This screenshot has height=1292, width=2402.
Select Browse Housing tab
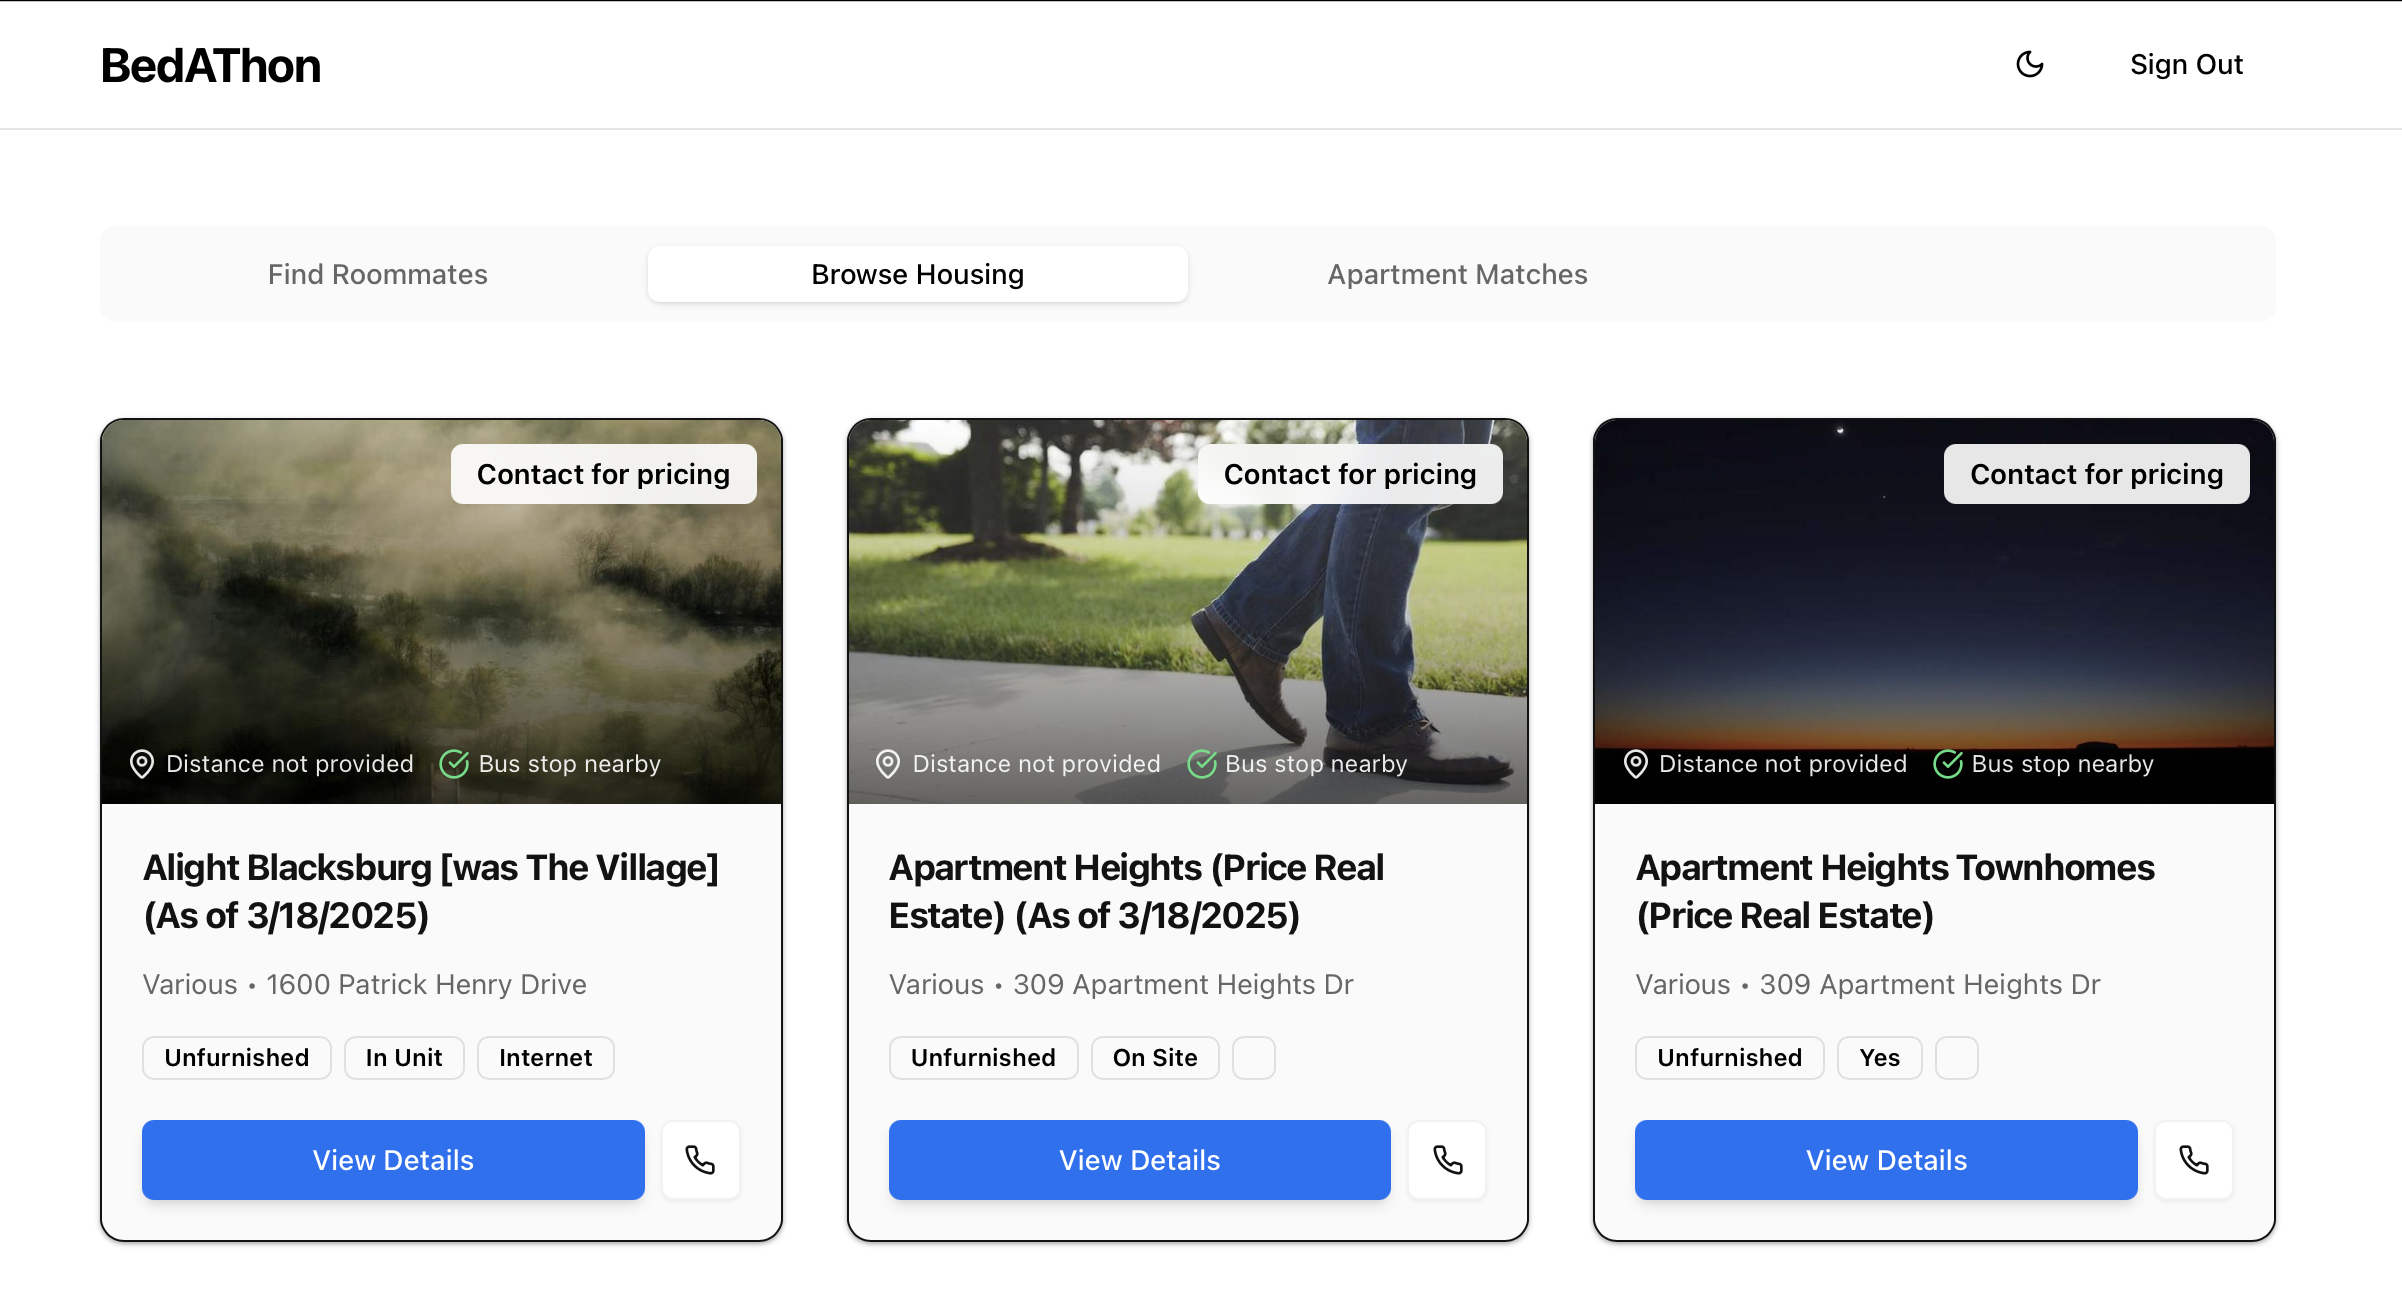917,274
